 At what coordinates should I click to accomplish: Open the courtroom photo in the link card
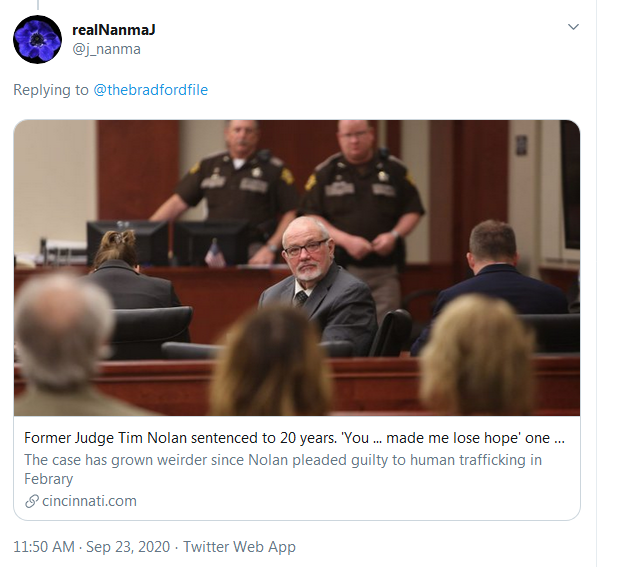tap(296, 268)
